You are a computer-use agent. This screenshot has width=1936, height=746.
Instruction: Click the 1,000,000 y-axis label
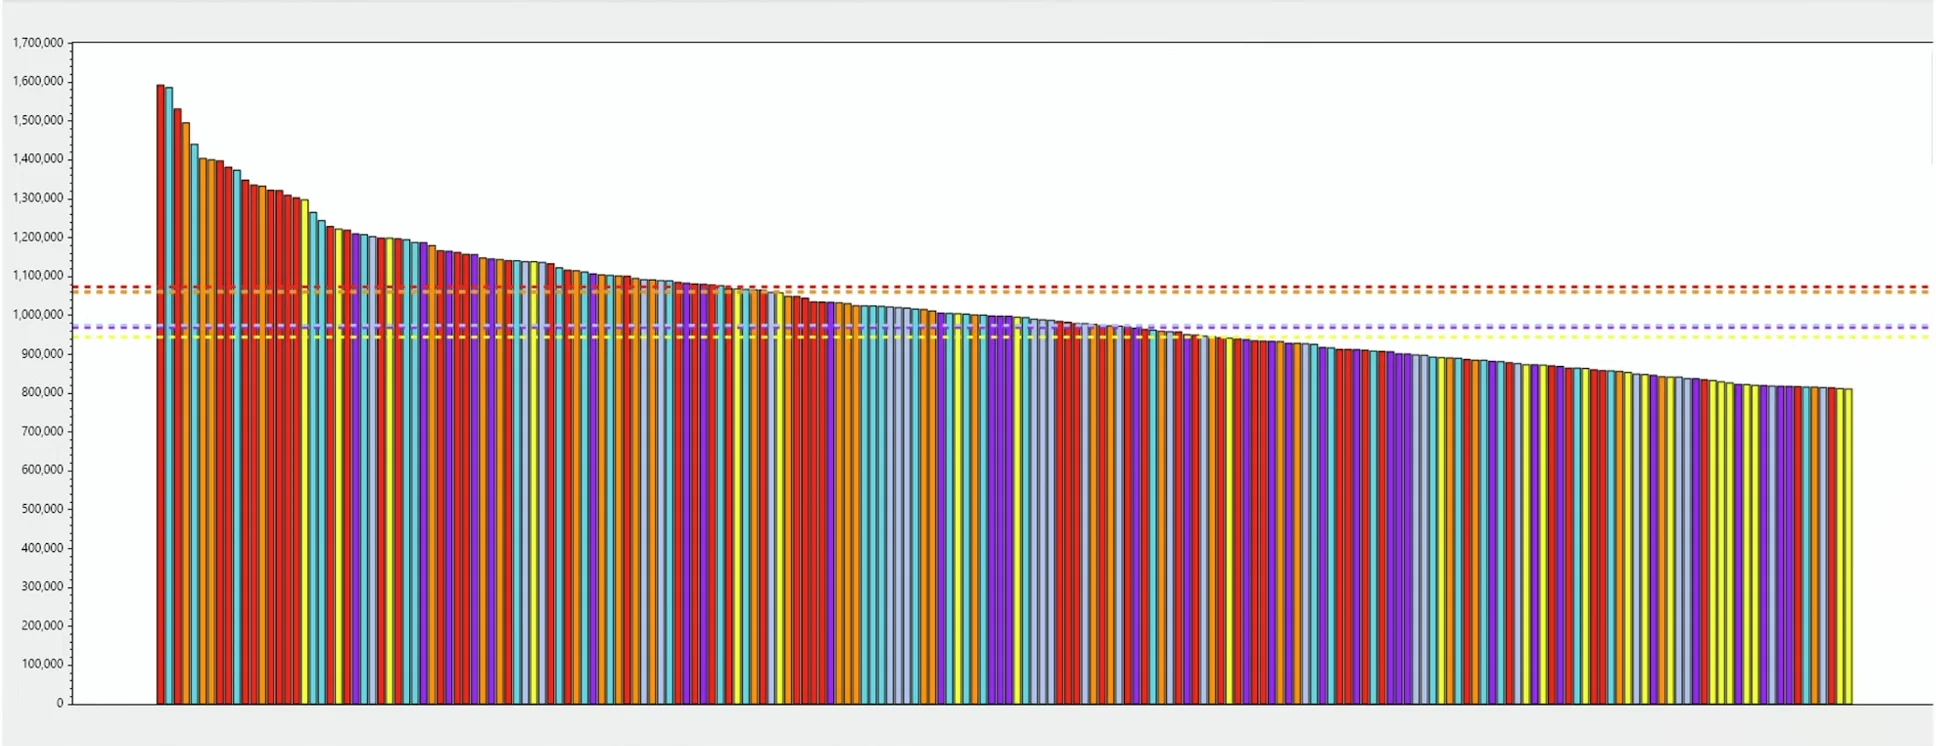38,315
